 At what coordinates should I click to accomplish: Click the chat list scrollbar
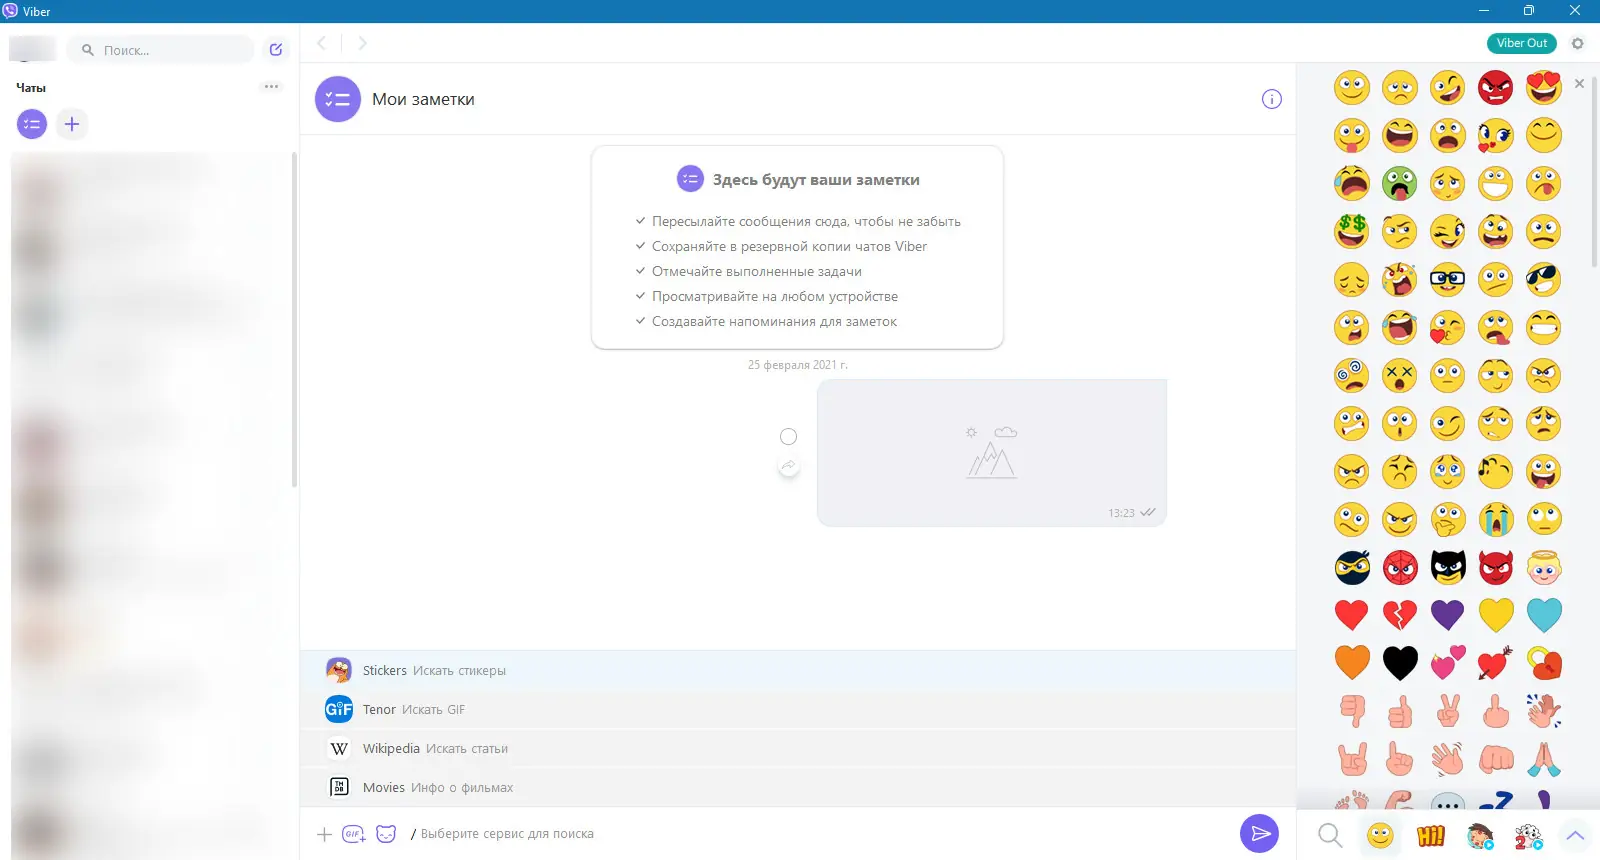[294, 320]
